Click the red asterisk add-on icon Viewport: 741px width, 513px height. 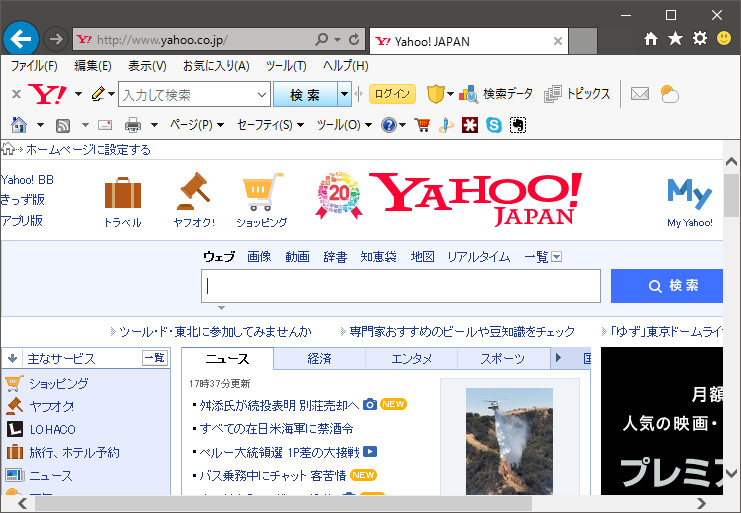tap(470, 125)
